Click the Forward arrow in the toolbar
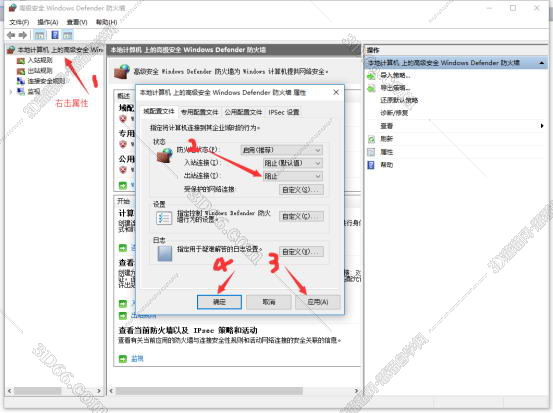Image resolution: width=553 pixels, height=413 pixels. pyautogui.click(x=23, y=35)
